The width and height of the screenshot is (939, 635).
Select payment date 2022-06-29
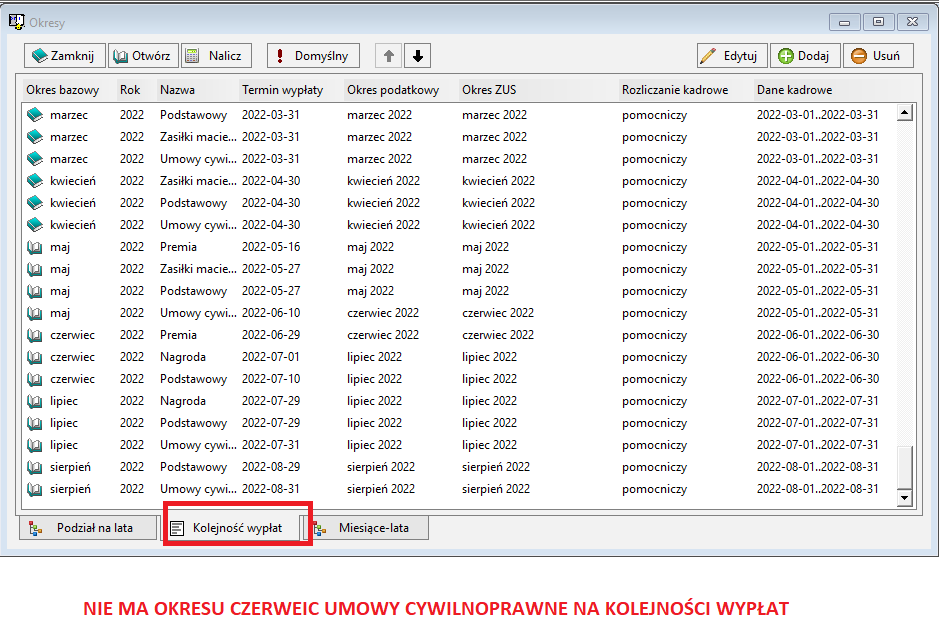coord(271,335)
